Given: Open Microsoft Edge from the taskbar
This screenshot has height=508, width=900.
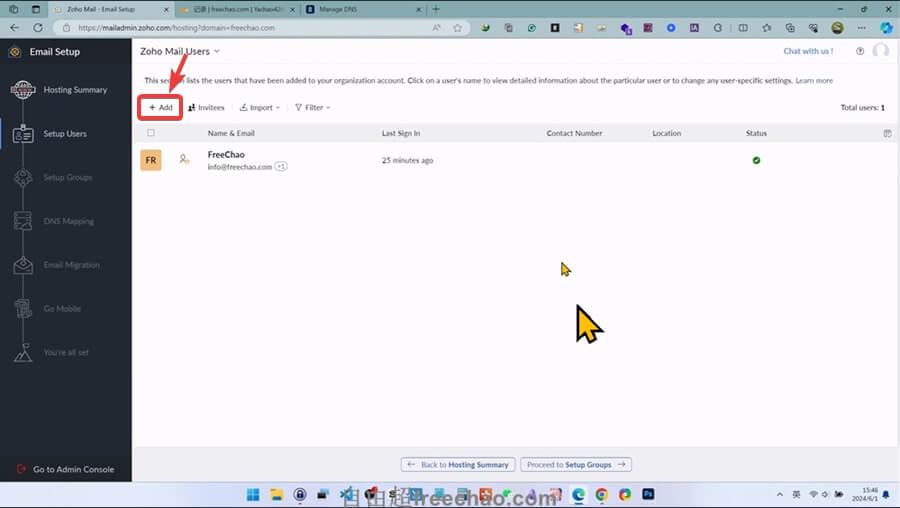Looking at the screenshot, I should point(578,495).
